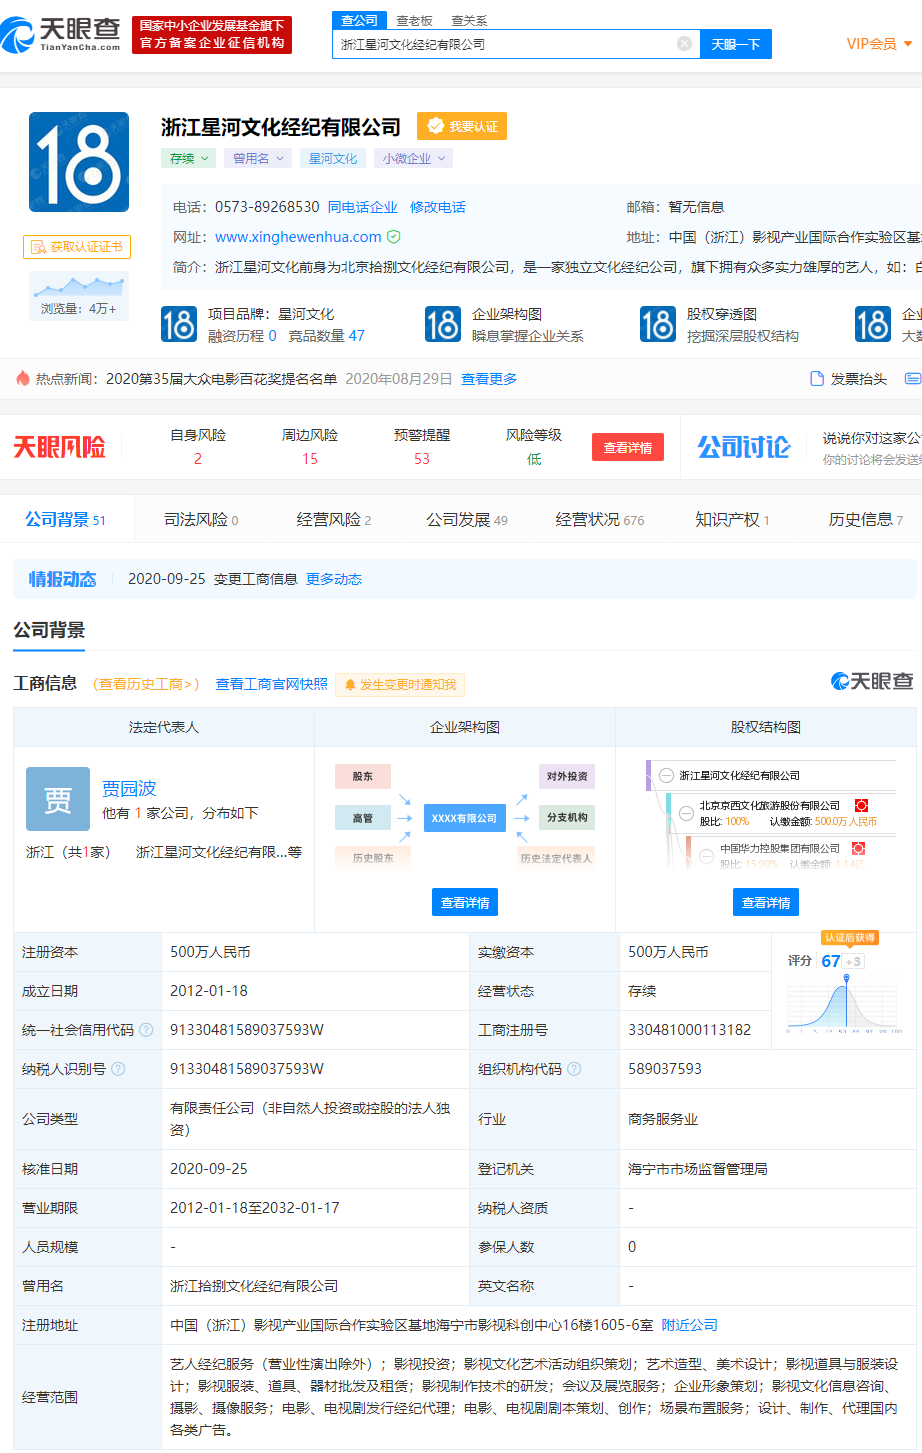
Task: Select the 查关系 search tab
Action: click(x=469, y=20)
